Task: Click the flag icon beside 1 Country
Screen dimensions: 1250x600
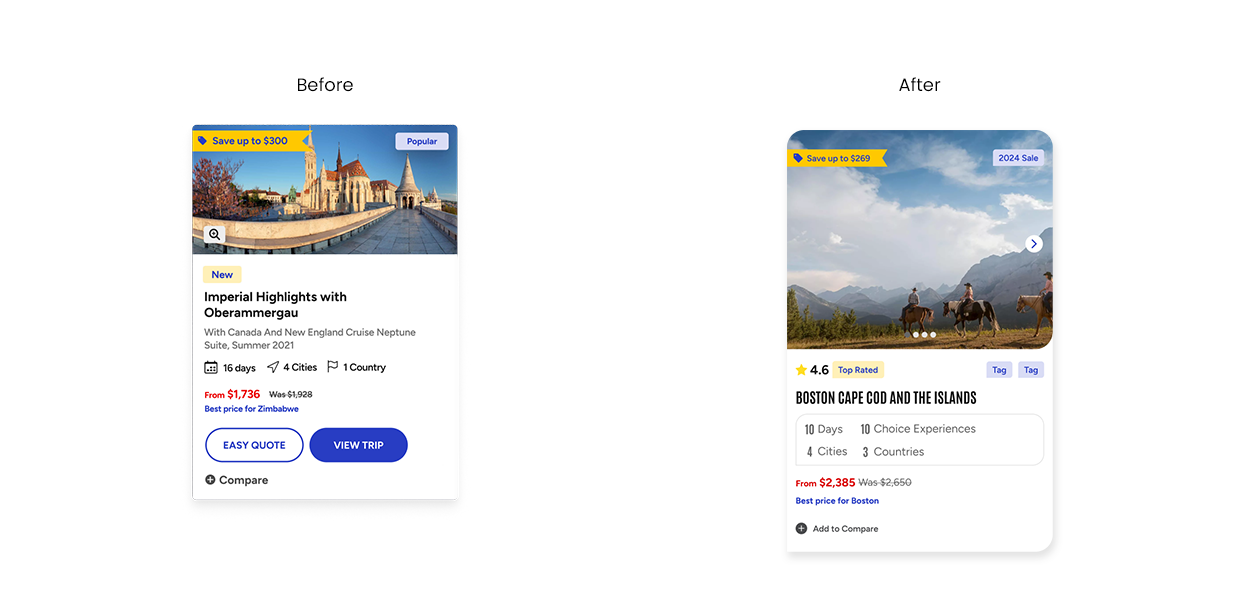Action: coord(333,367)
